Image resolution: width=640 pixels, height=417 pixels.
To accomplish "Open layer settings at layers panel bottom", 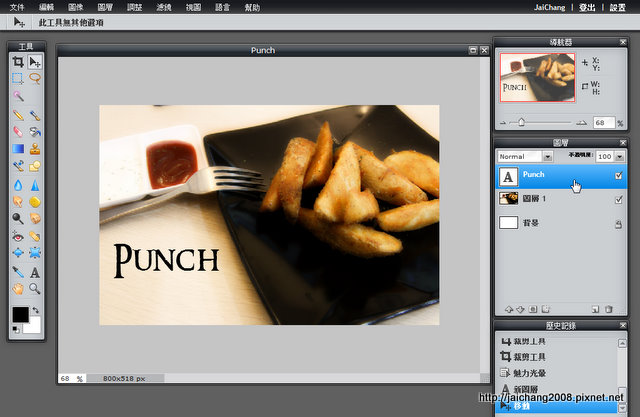I will [x=533, y=309].
